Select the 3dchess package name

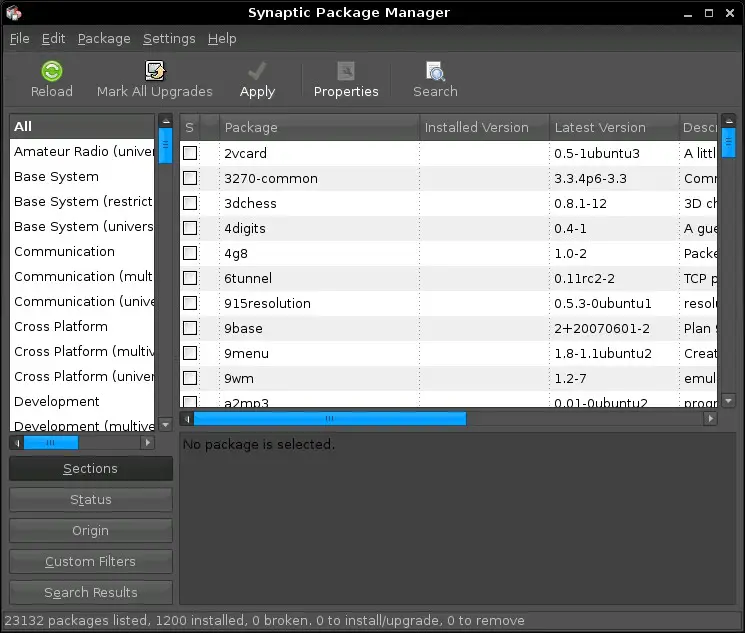coord(250,203)
